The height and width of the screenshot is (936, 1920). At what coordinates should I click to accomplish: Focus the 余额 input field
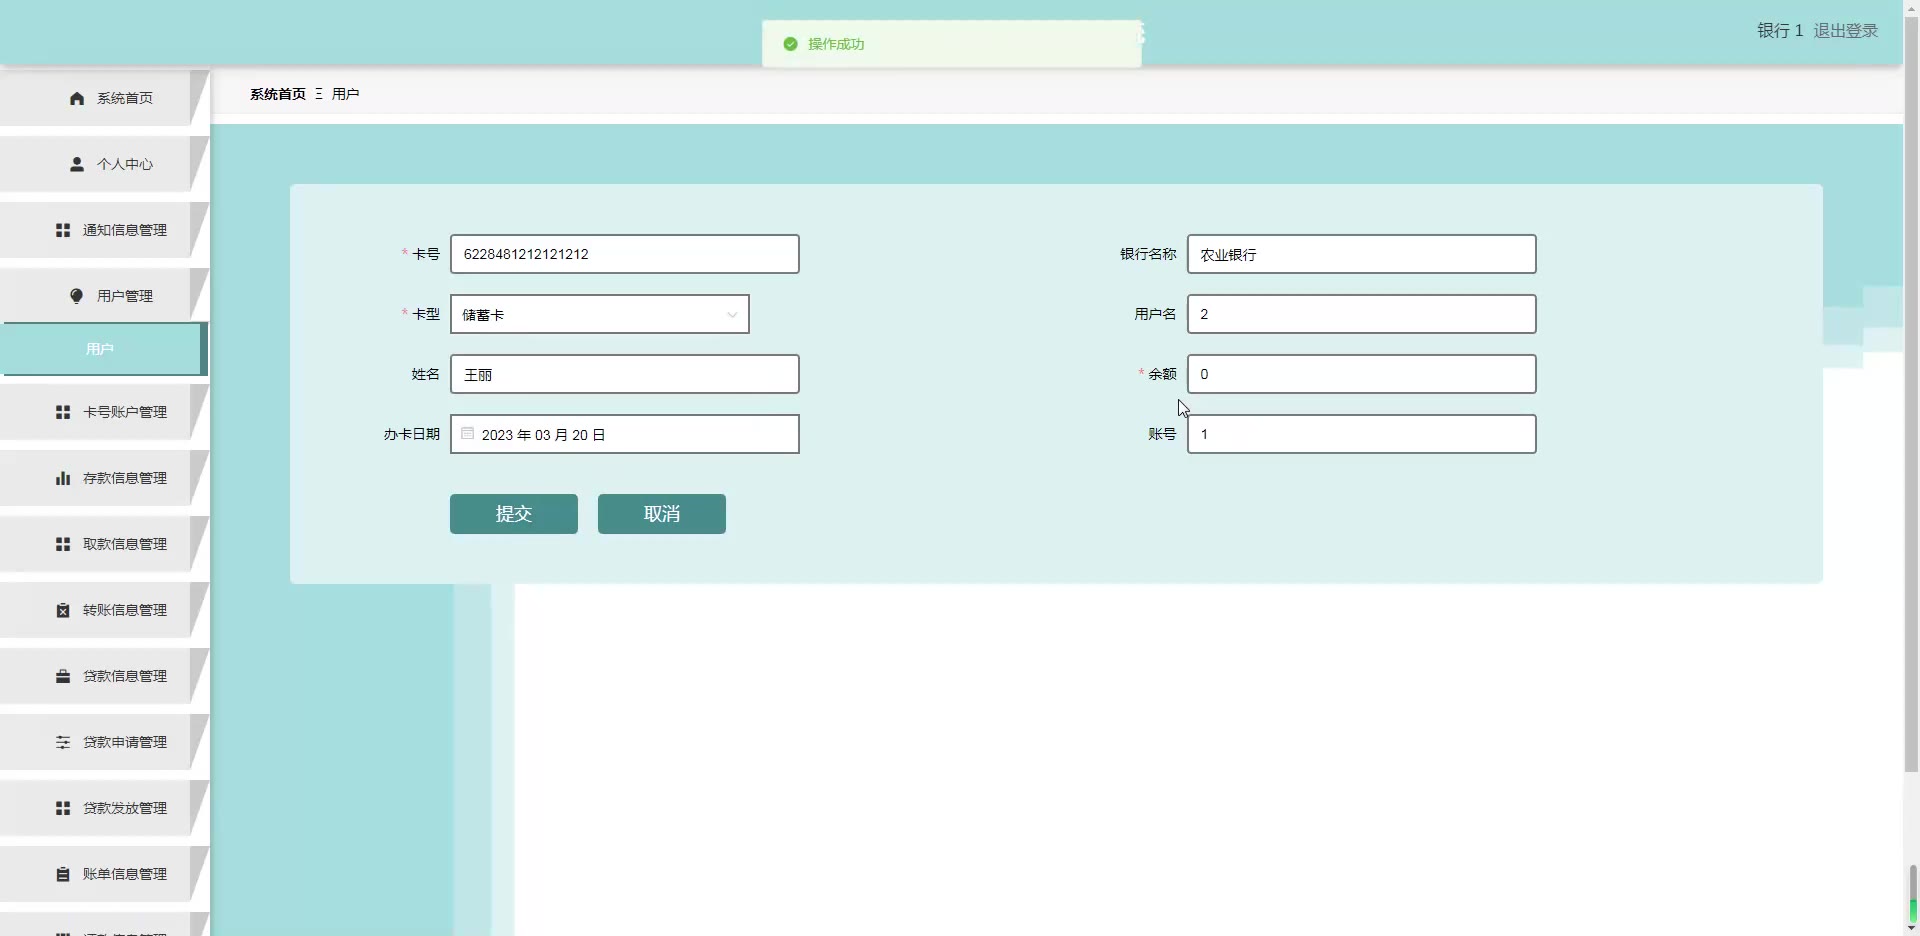(1362, 374)
